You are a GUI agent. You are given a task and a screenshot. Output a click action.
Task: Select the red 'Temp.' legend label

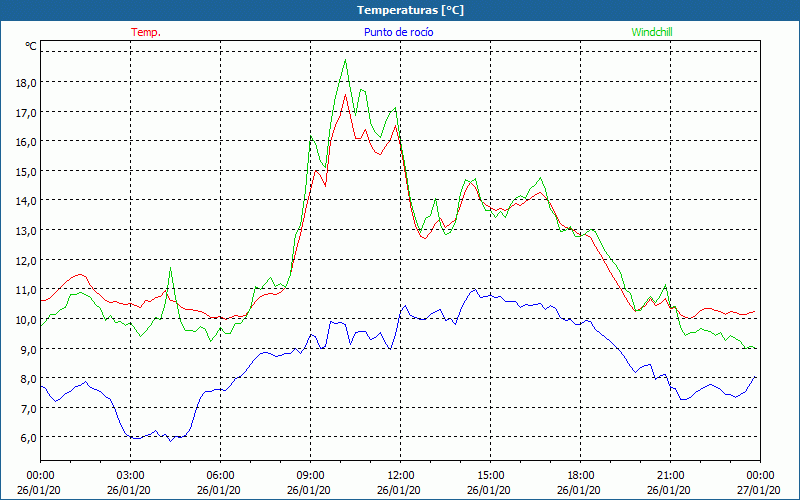[x=146, y=32]
